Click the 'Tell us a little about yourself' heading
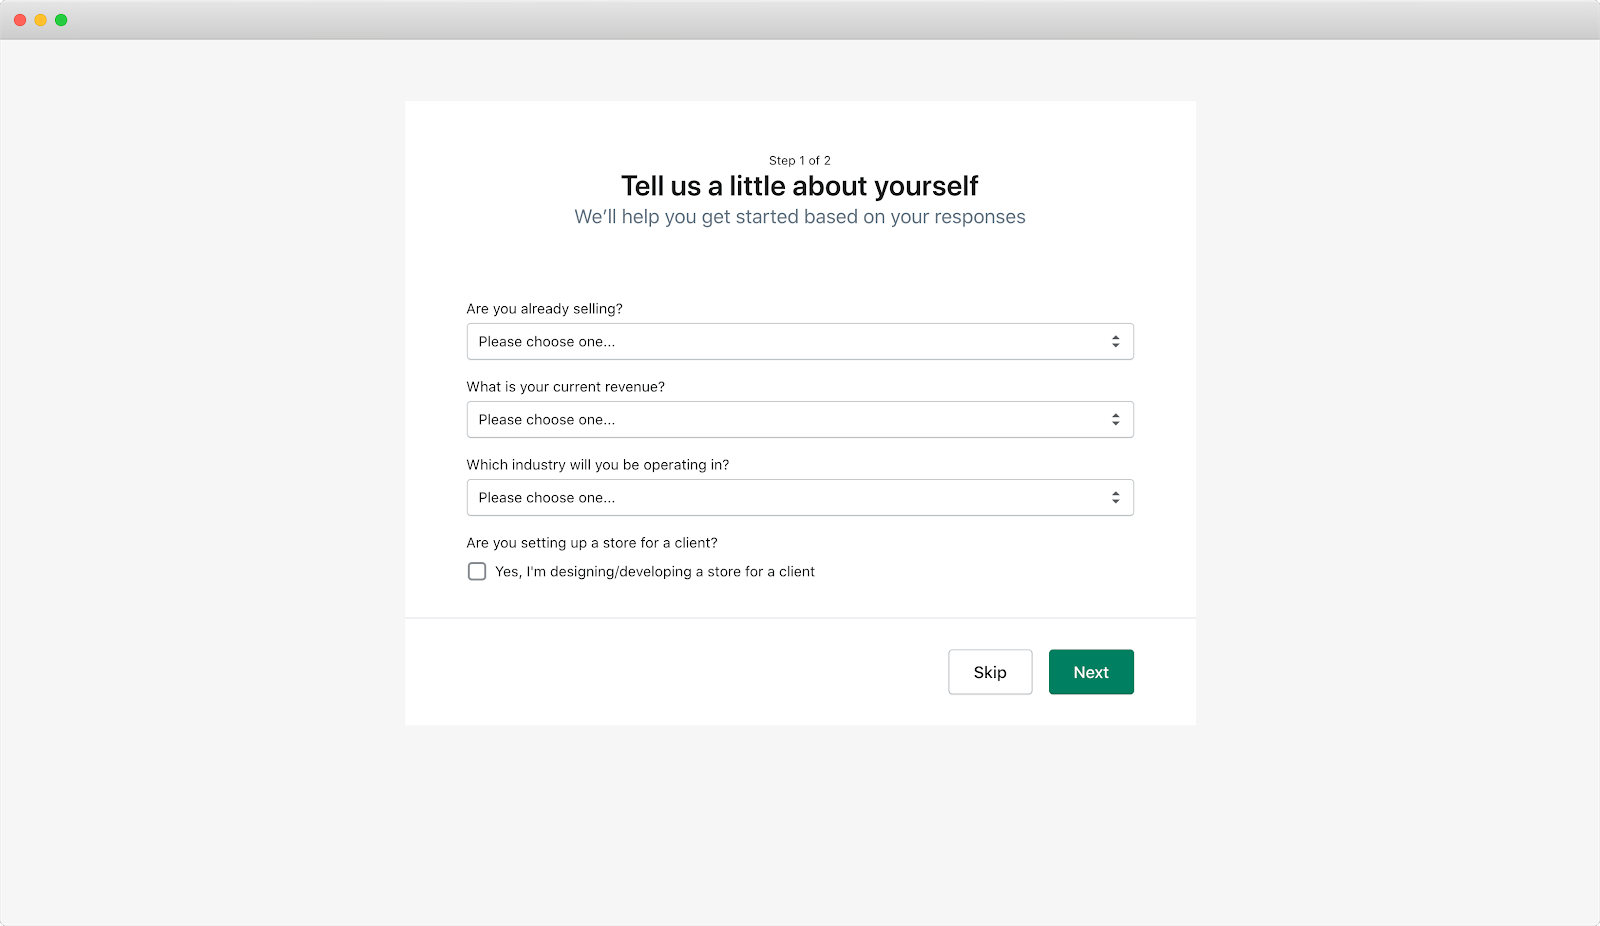 pos(800,186)
